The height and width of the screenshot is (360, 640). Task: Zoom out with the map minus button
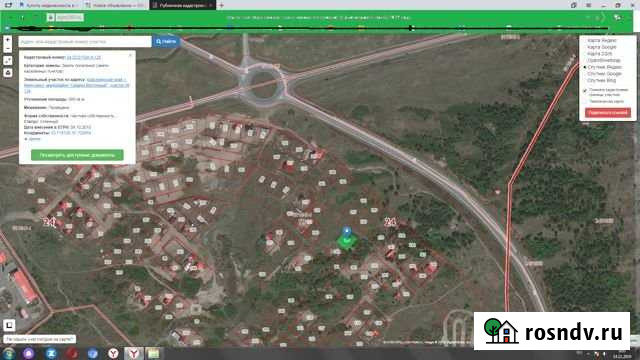point(8,49)
